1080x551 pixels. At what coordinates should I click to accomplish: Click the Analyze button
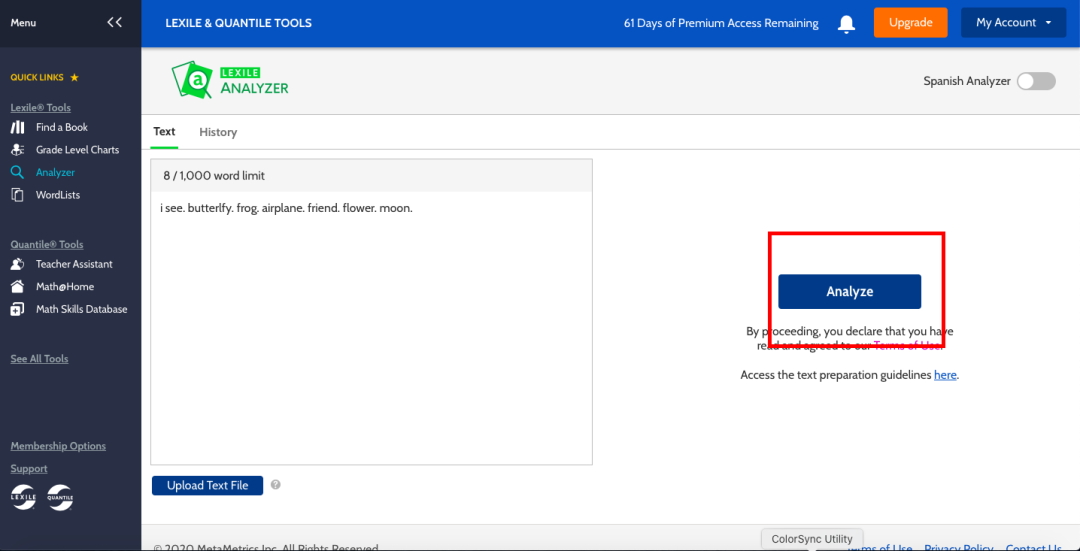tap(849, 291)
